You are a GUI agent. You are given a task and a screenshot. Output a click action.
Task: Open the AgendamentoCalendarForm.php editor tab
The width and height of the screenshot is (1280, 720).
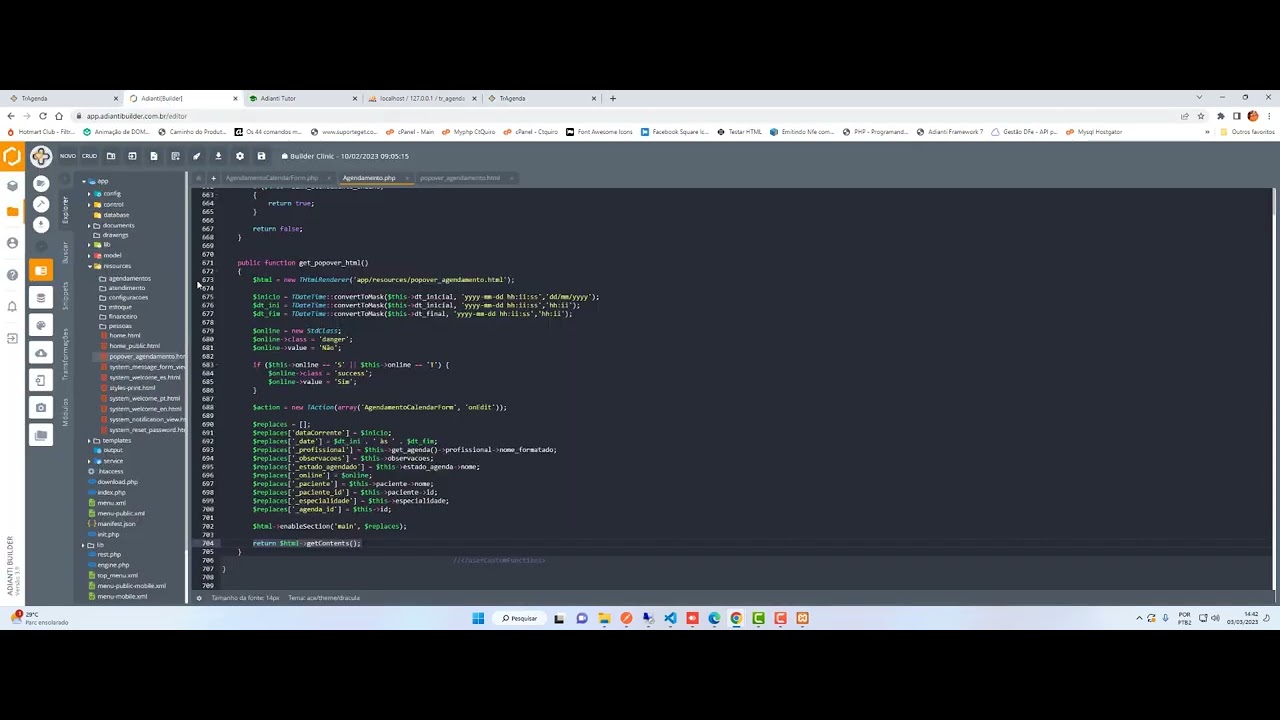(x=271, y=178)
